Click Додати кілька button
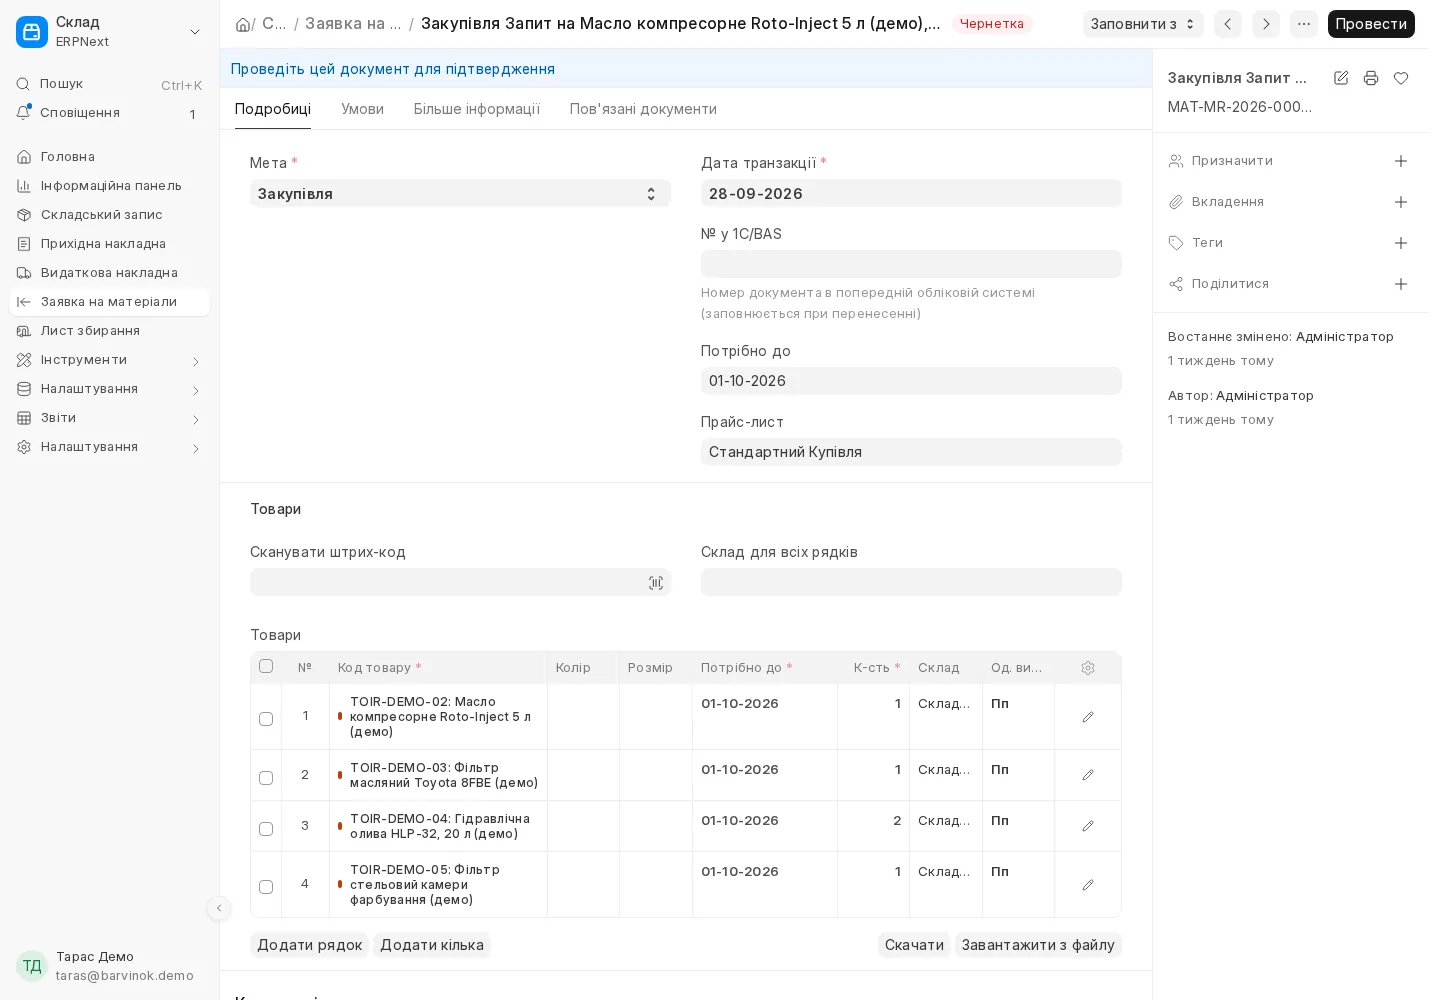Image resolution: width=1440 pixels, height=1000 pixels. coord(432,945)
